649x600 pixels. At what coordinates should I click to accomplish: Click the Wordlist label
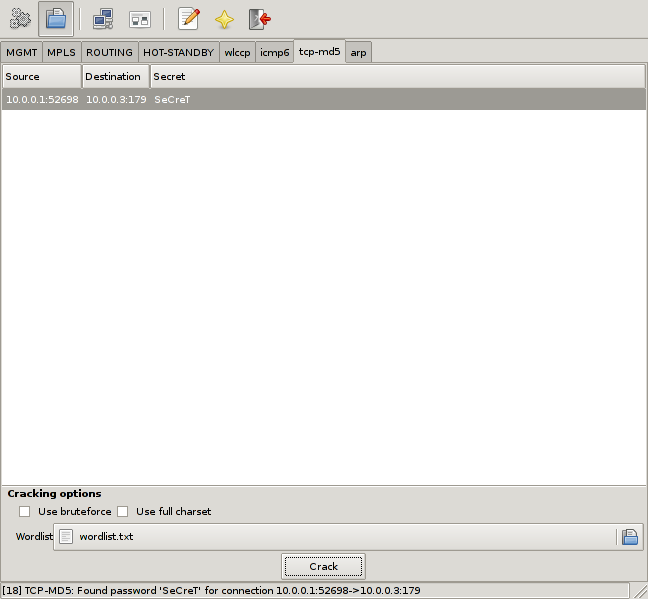tap(34, 537)
